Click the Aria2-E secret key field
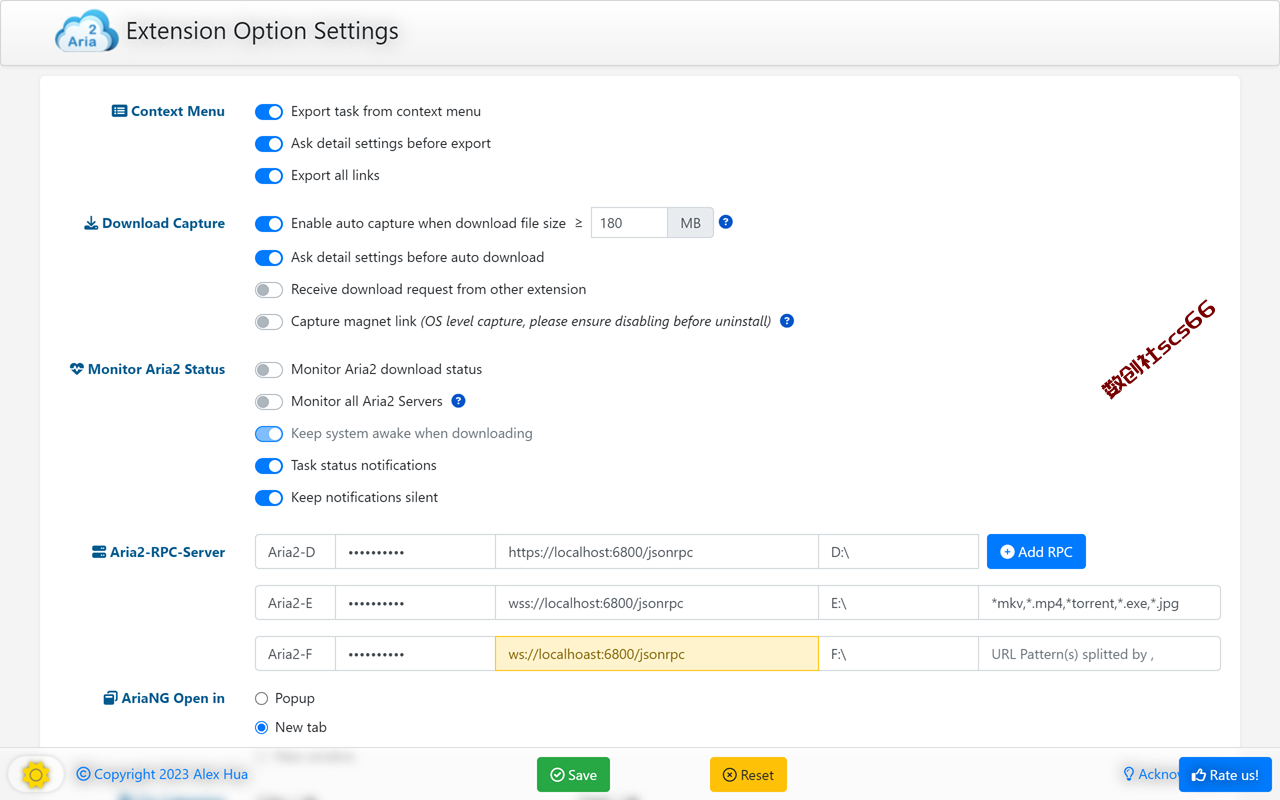This screenshot has height=800, width=1280. tap(415, 603)
